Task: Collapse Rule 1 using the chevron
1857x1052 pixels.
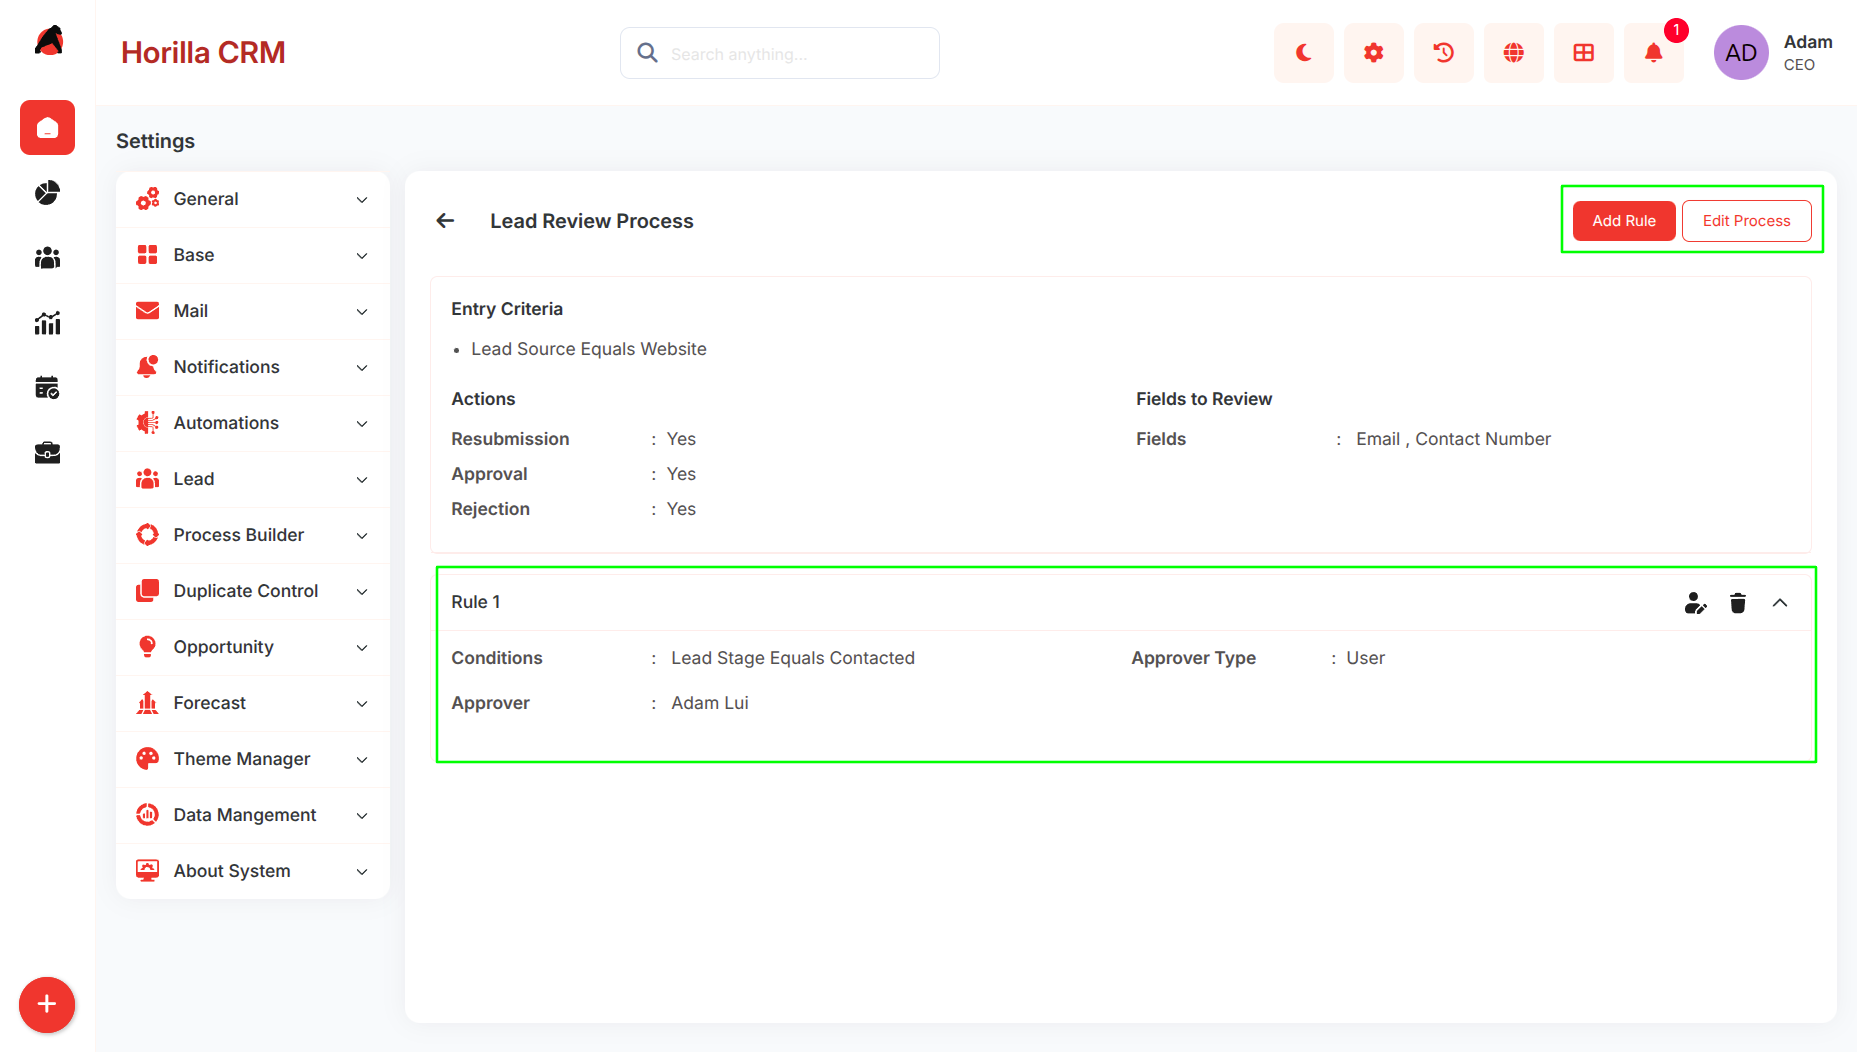Action: click(x=1780, y=603)
